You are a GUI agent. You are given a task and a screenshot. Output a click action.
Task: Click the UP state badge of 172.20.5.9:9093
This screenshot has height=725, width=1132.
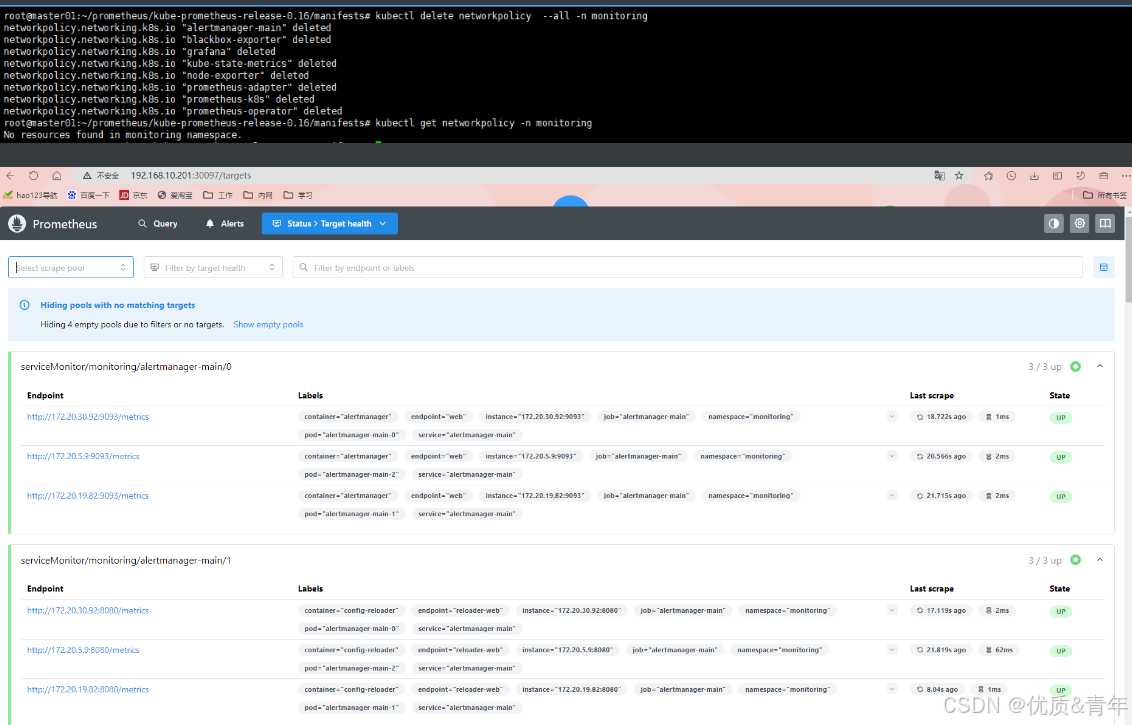click(1061, 457)
